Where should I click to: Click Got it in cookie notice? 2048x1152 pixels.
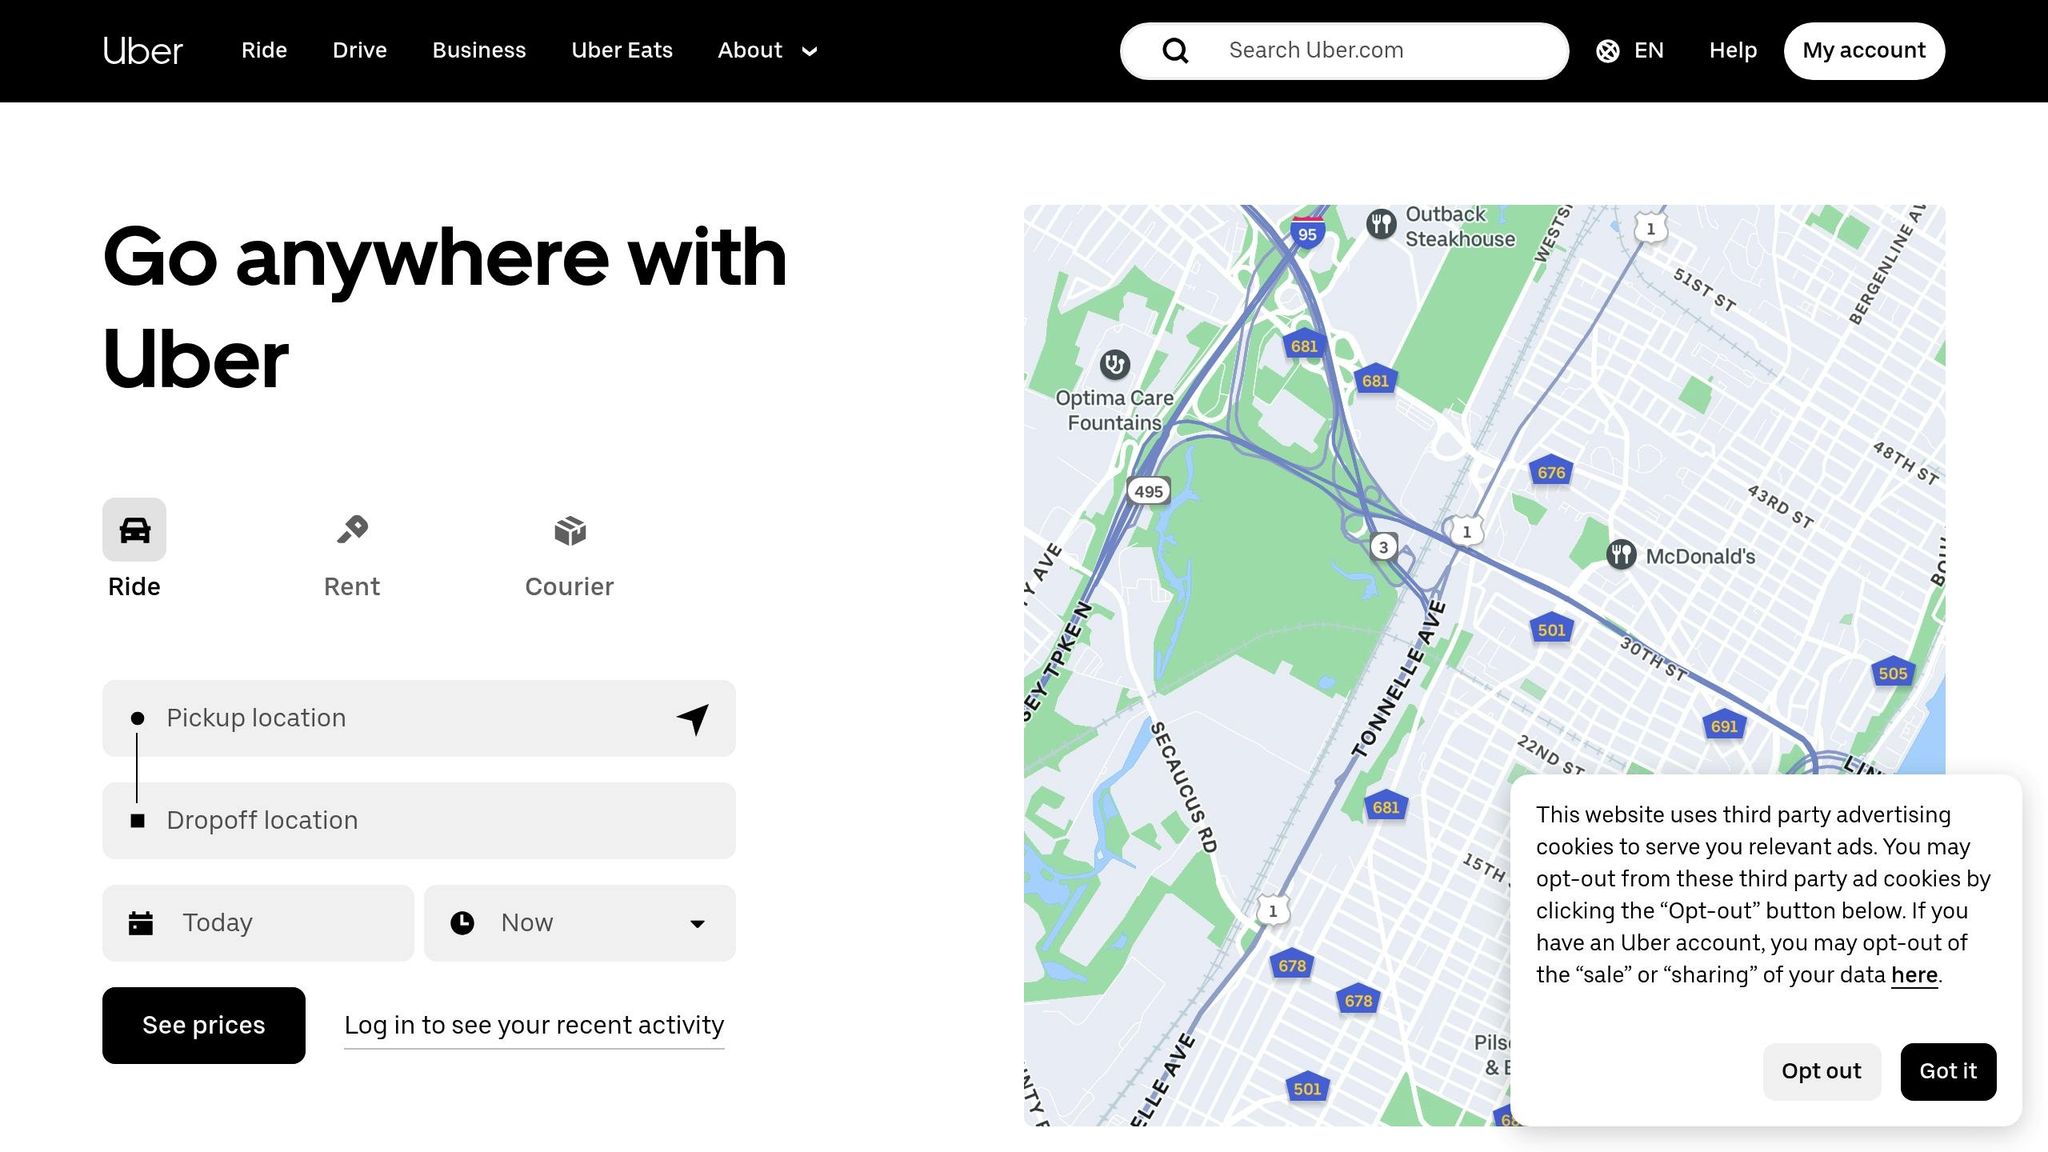pyautogui.click(x=1948, y=1071)
